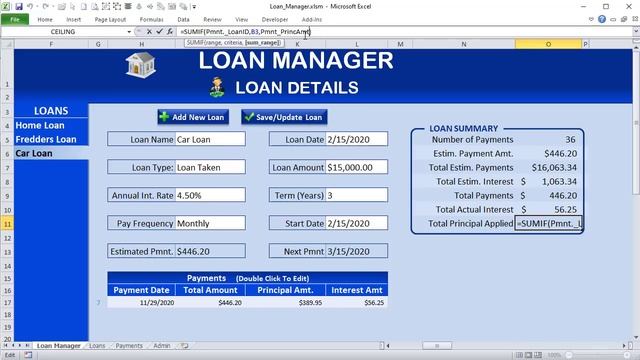
Task: Click the Start Date field
Action: [x=356, y=223]
